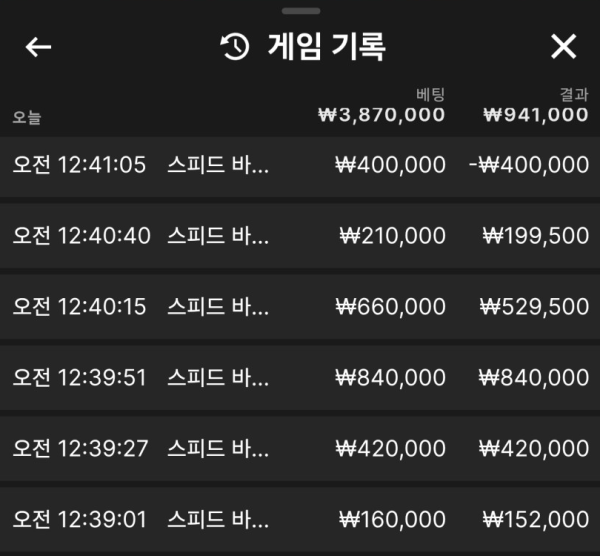Tap the drag handle at top
The height and width of the screenshot is (556, 600).
301,11
